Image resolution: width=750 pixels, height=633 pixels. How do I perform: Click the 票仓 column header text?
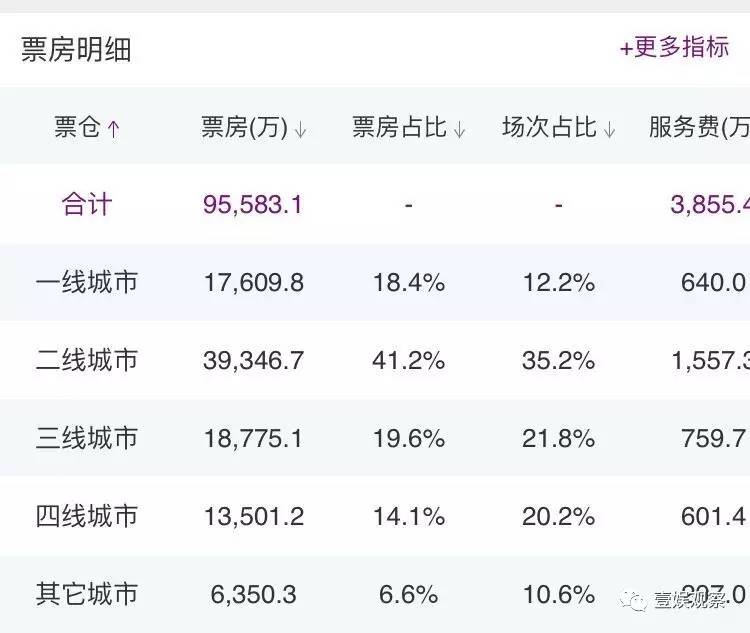78,128
